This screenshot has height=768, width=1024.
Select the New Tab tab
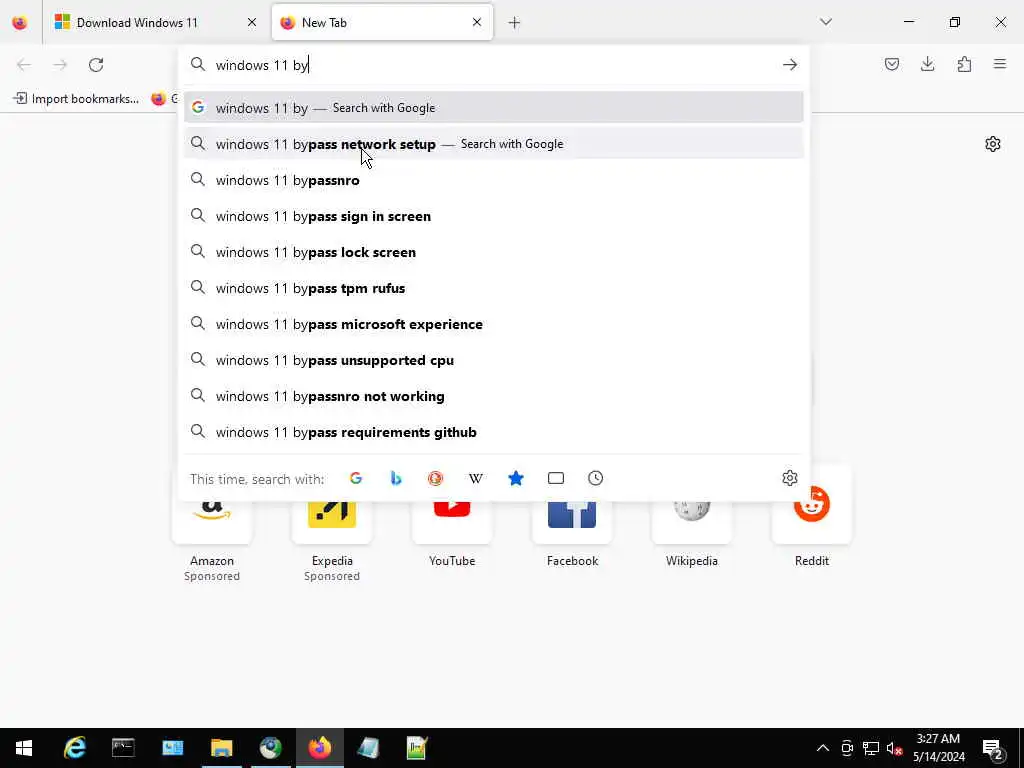coord(382,22)
